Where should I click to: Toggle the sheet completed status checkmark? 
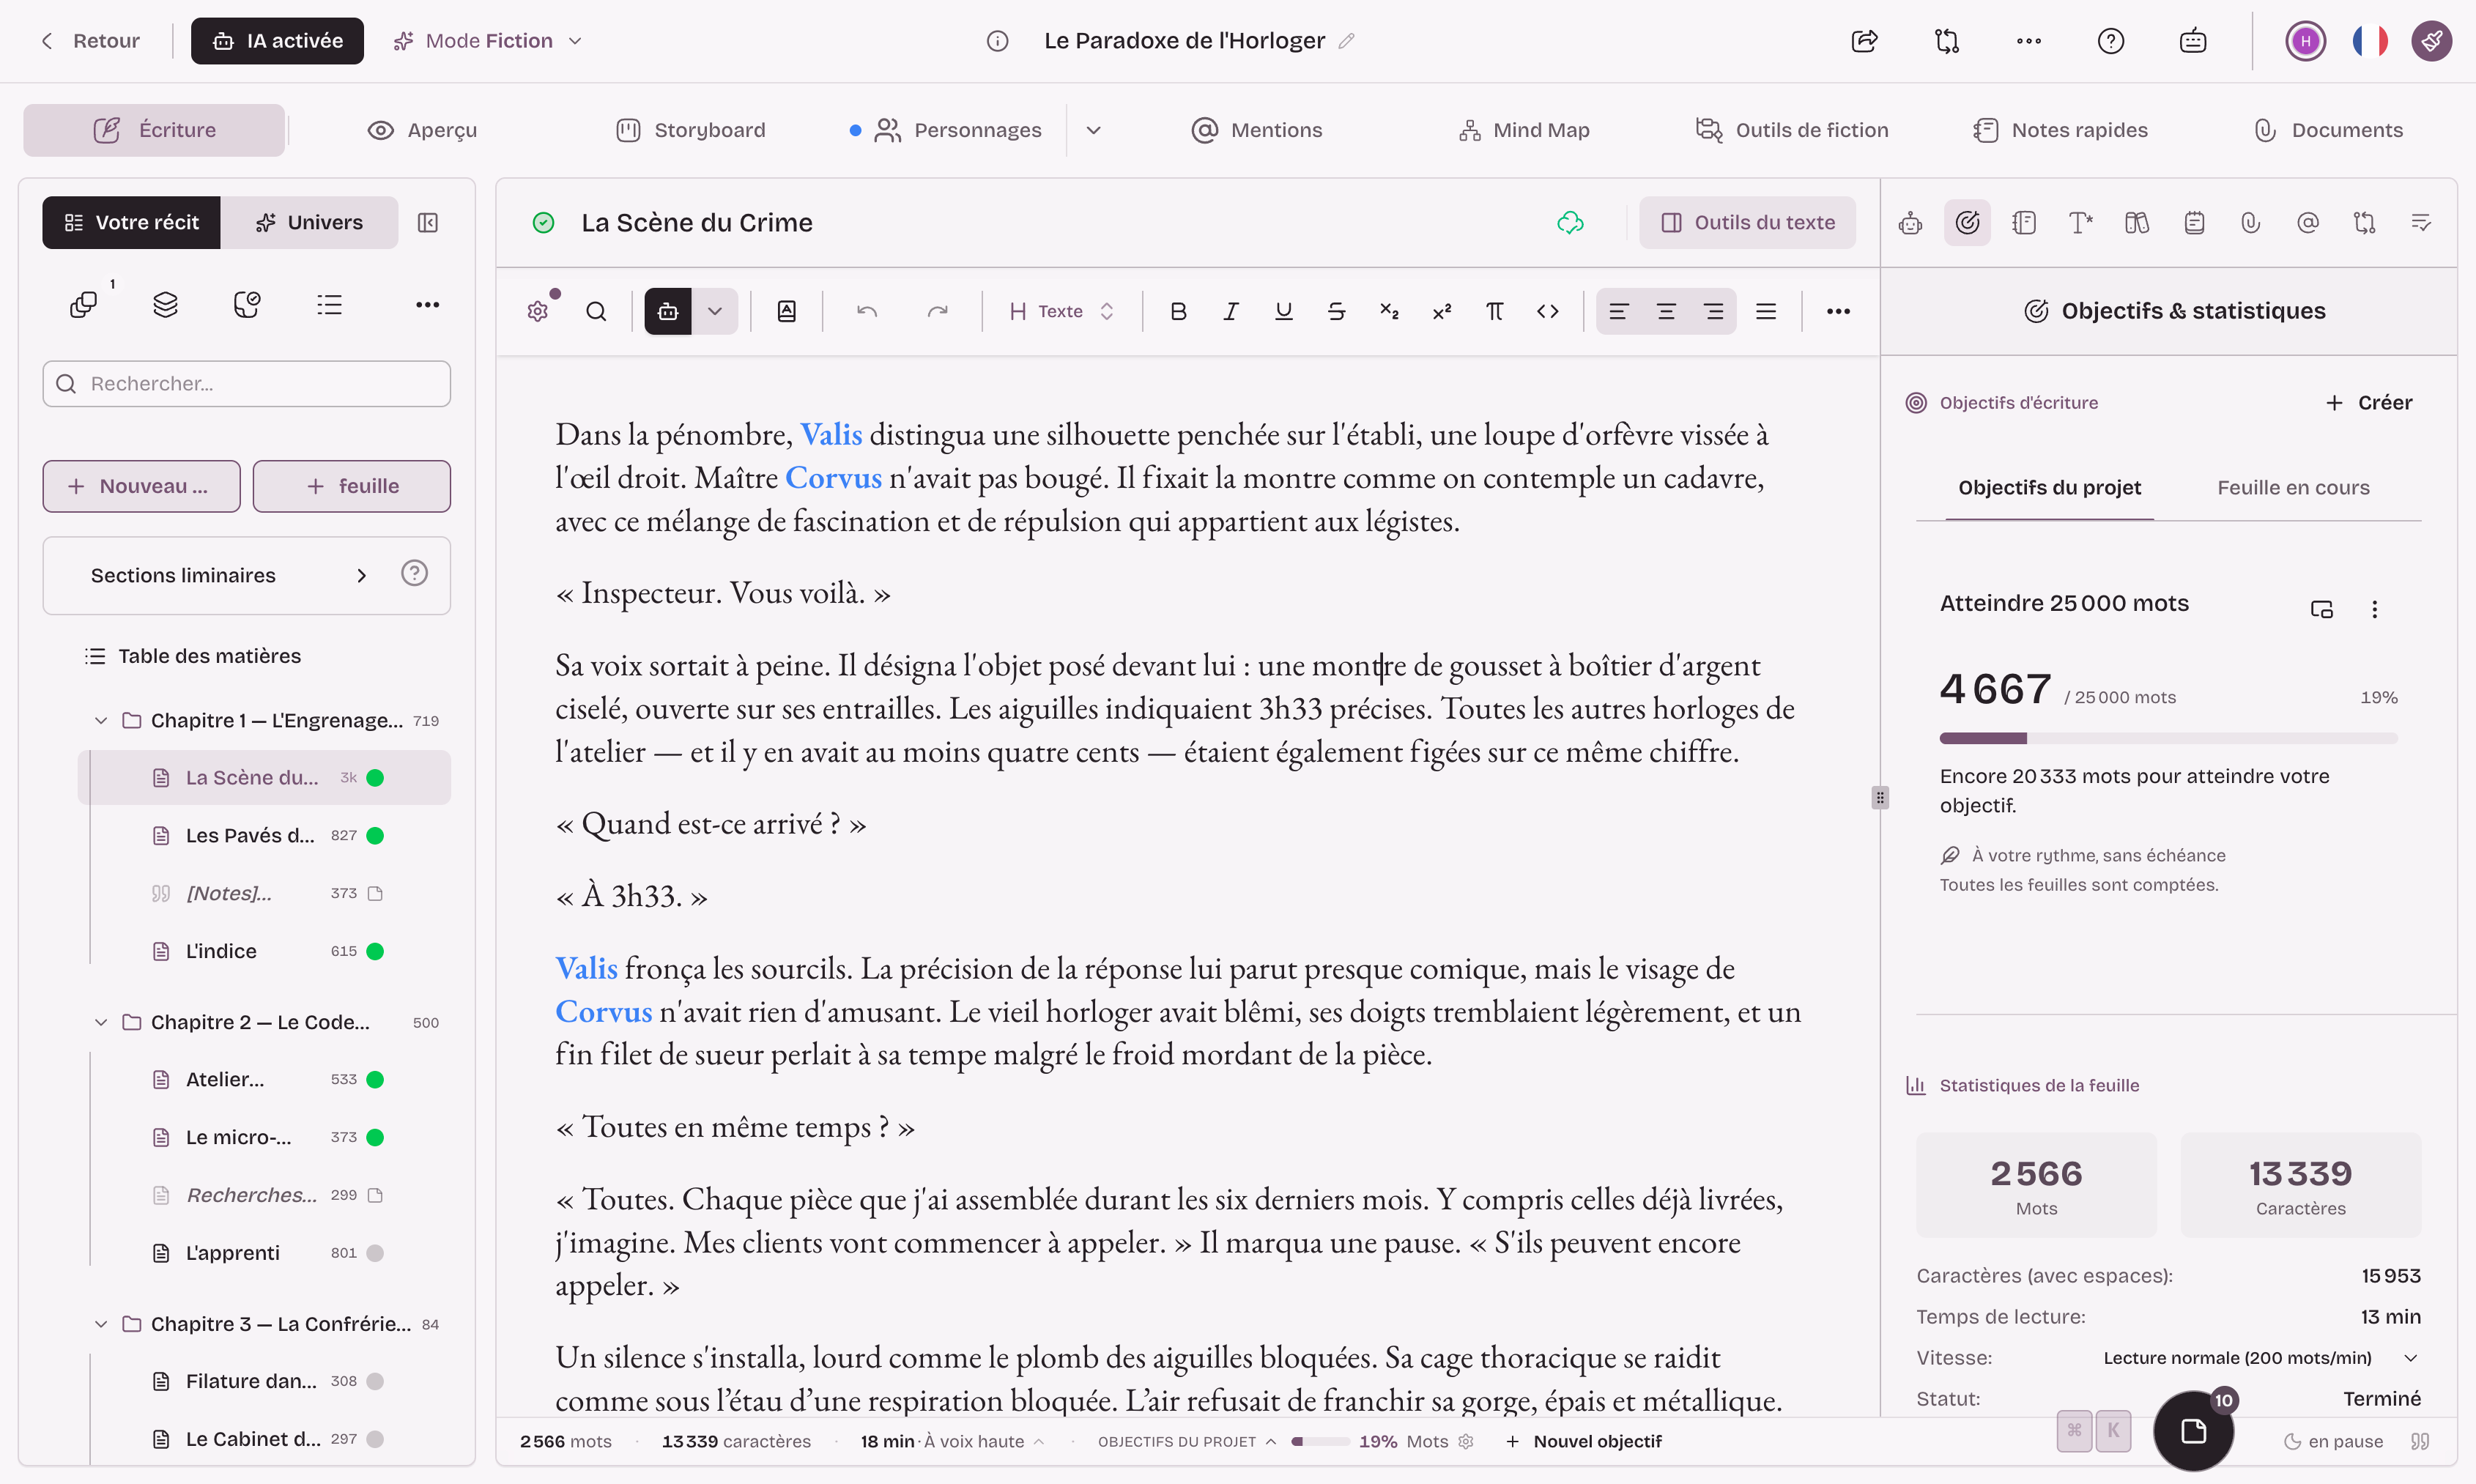pos(543,223)
